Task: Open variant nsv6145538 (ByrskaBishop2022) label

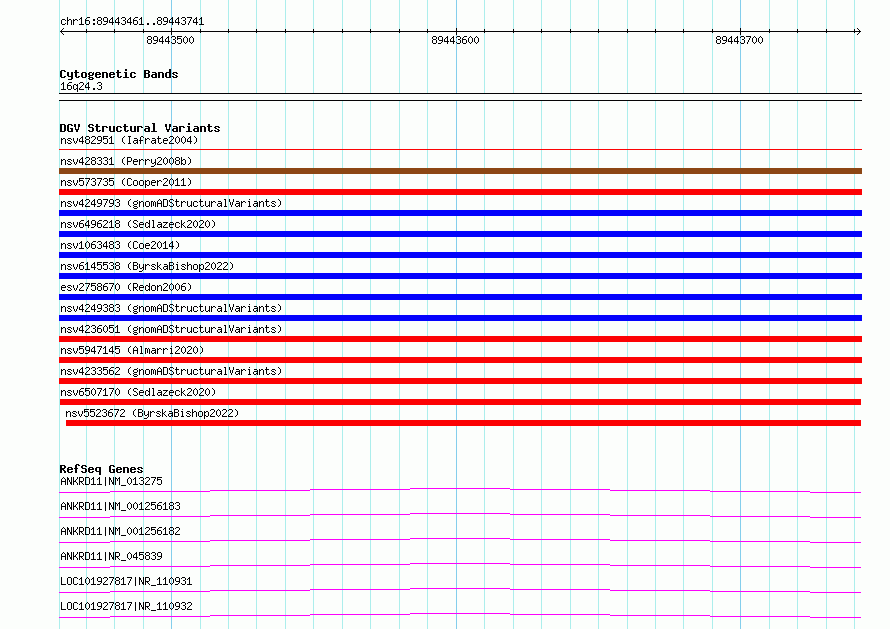Action: coord(147,266)
